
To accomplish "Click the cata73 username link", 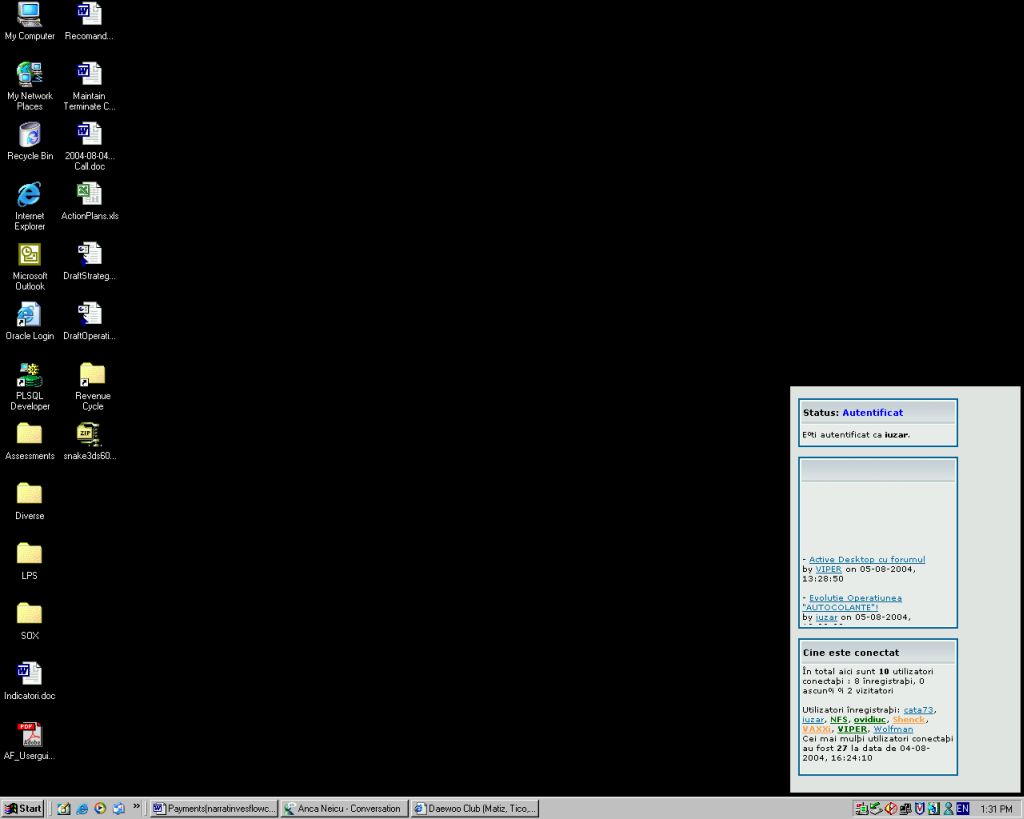I will point(918,710).
